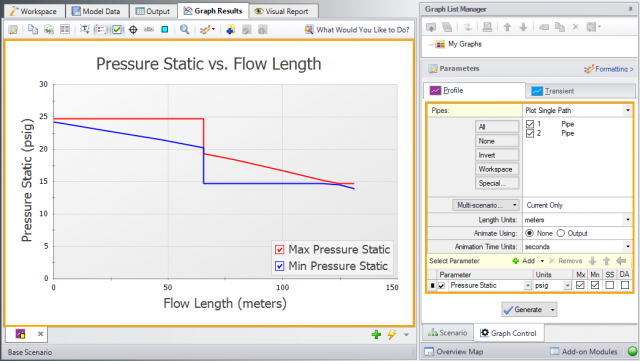Click the green plus icon below graph

(x=376, y=334)
